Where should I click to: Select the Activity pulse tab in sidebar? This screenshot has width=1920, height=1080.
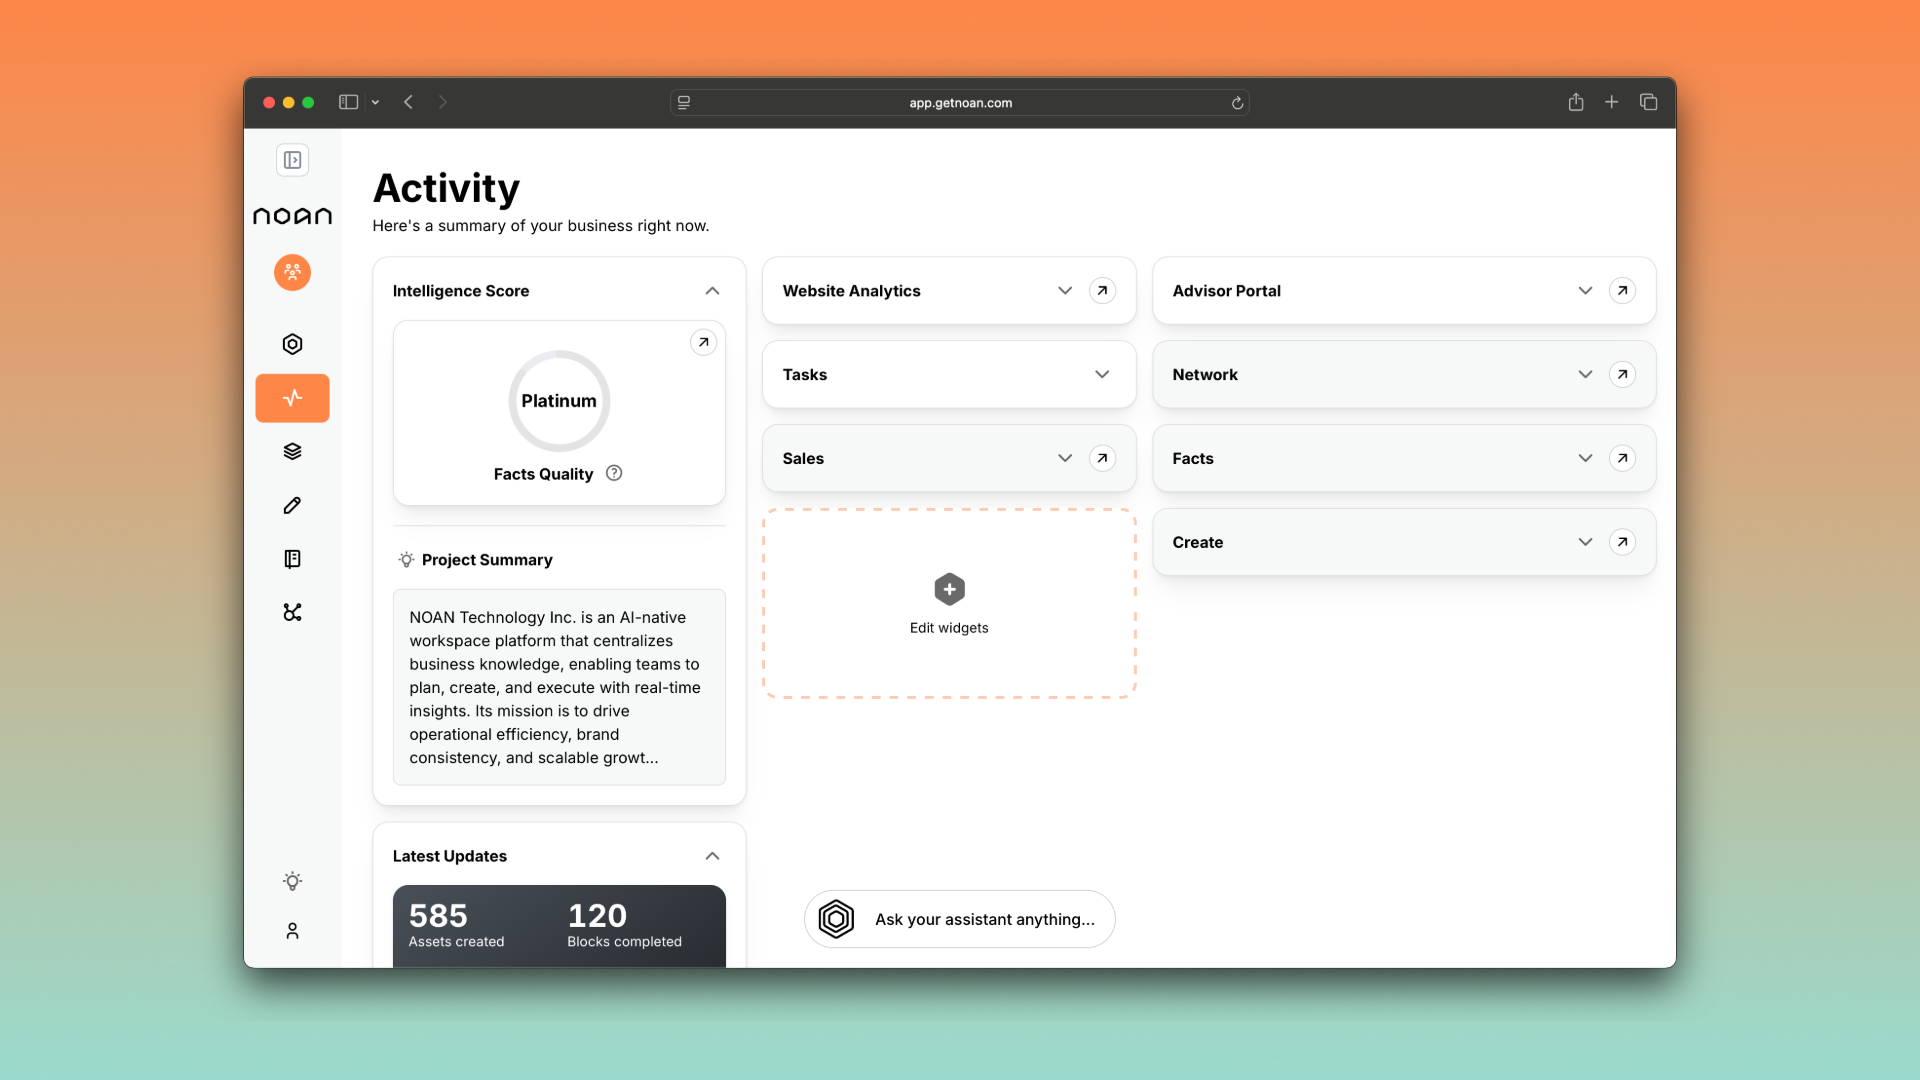[292, 398]
